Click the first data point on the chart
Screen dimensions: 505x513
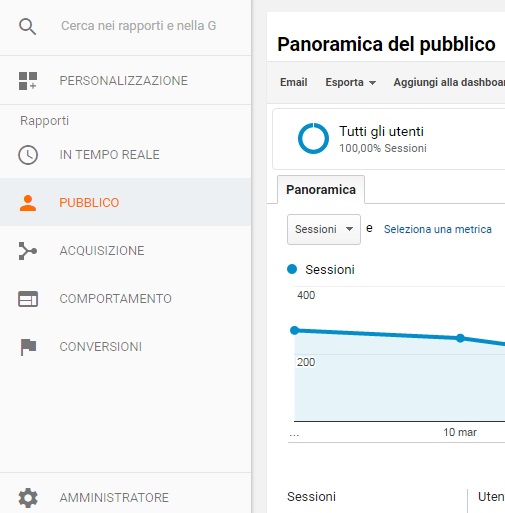point(295,330)
